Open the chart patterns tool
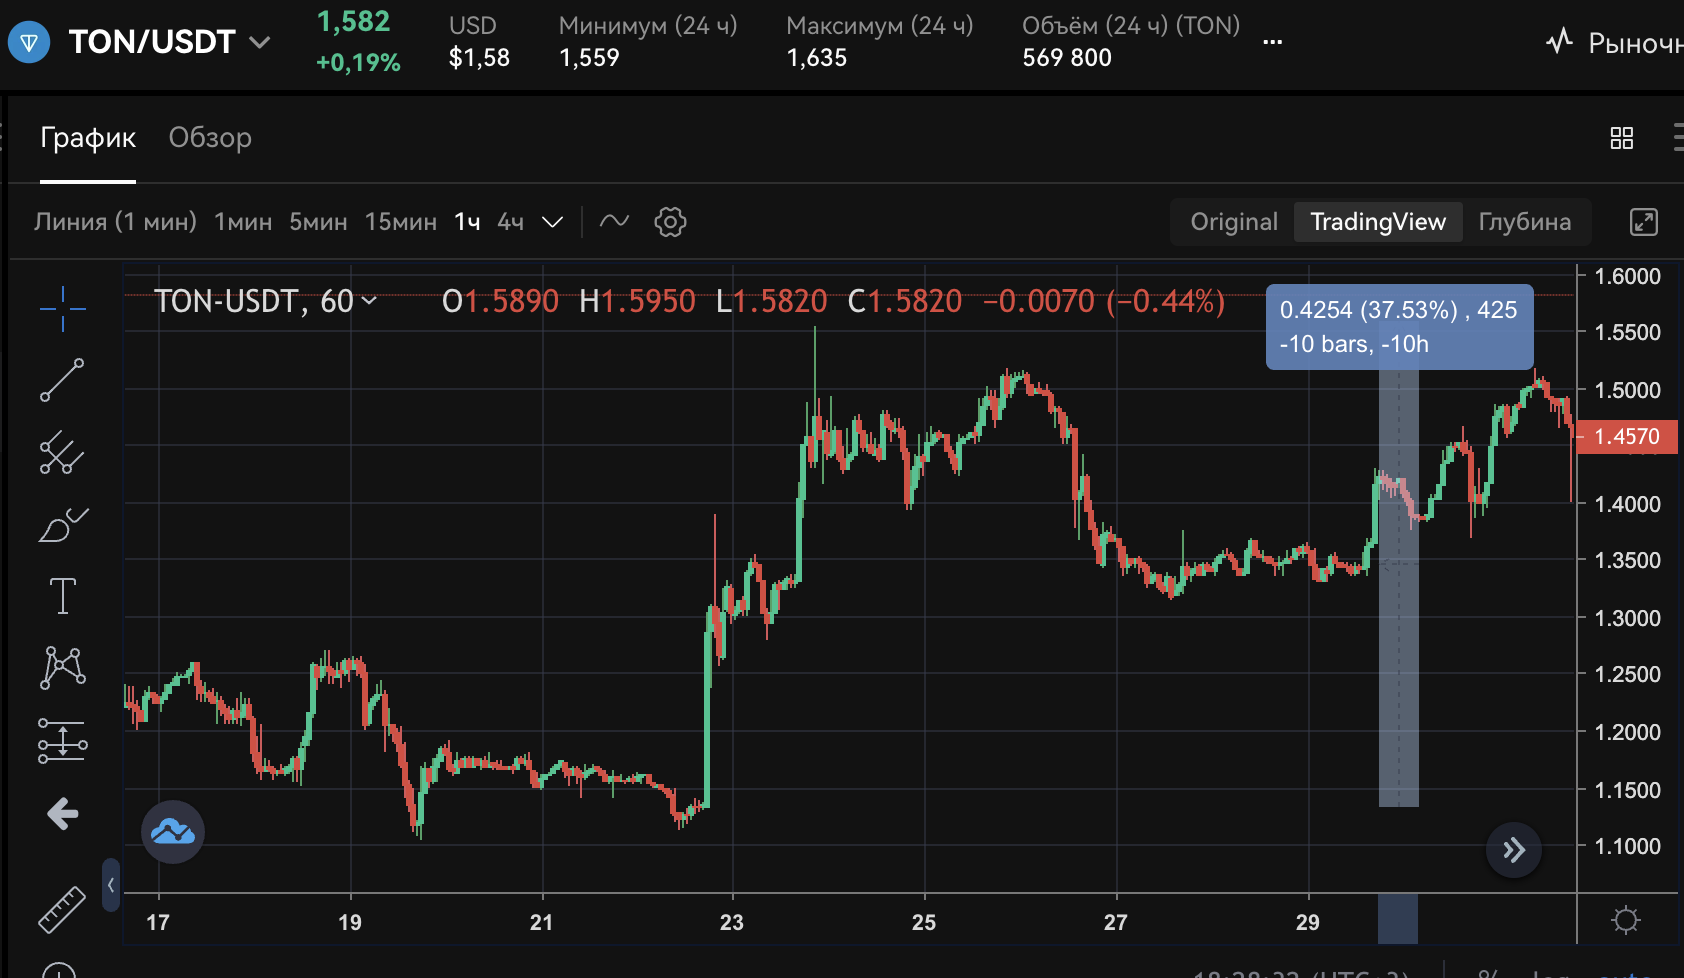This screenshot has width=1684, height=978. pyautogui.click(x=62, y=667)
